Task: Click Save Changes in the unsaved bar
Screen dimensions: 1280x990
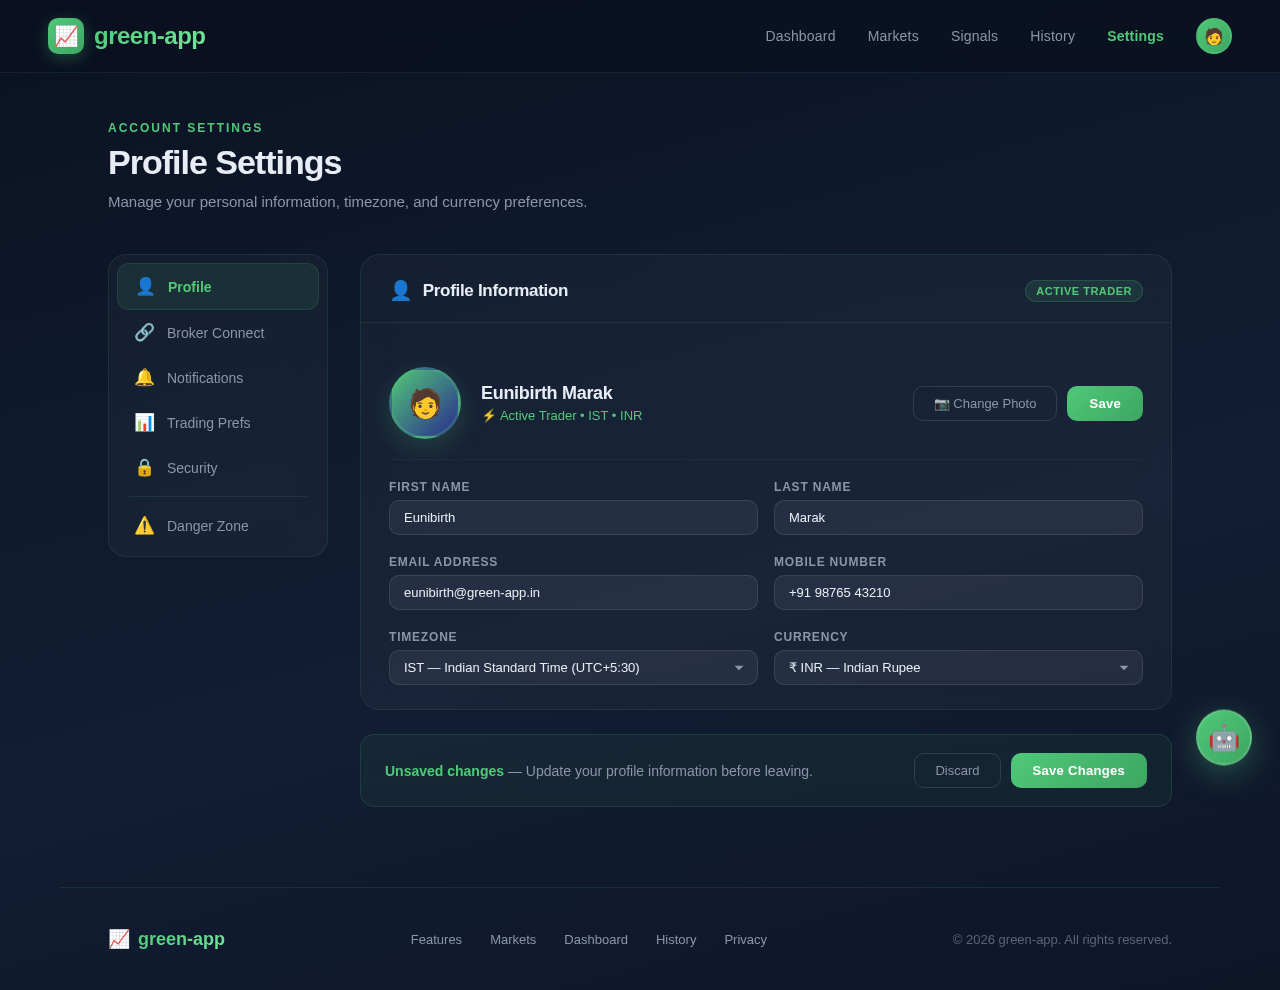Action: click(x=1078, y=770)
